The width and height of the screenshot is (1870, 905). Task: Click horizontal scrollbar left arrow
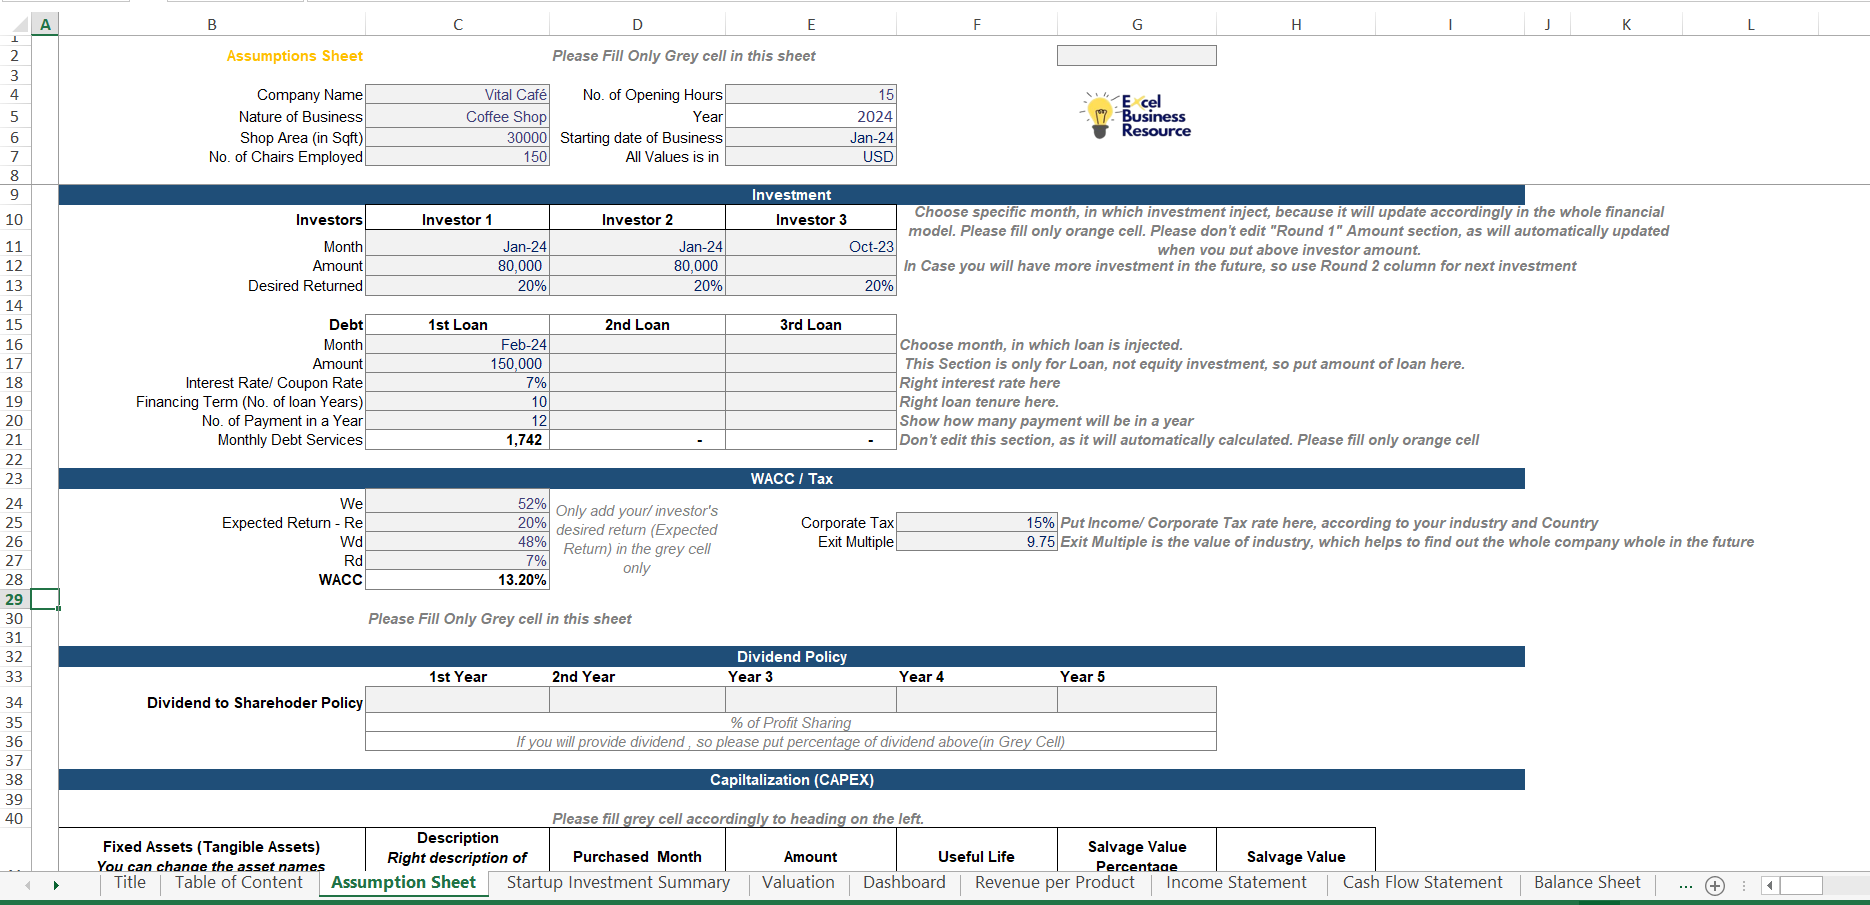(1770, 885)
